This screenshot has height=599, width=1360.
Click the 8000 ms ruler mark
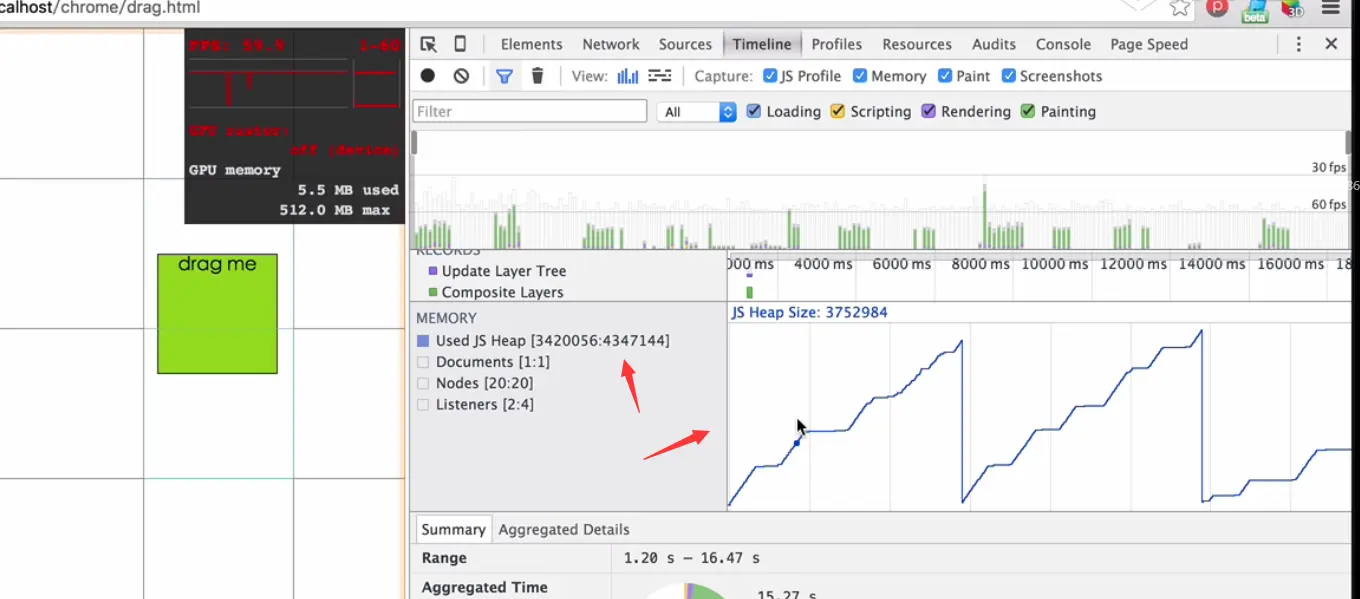980,264
